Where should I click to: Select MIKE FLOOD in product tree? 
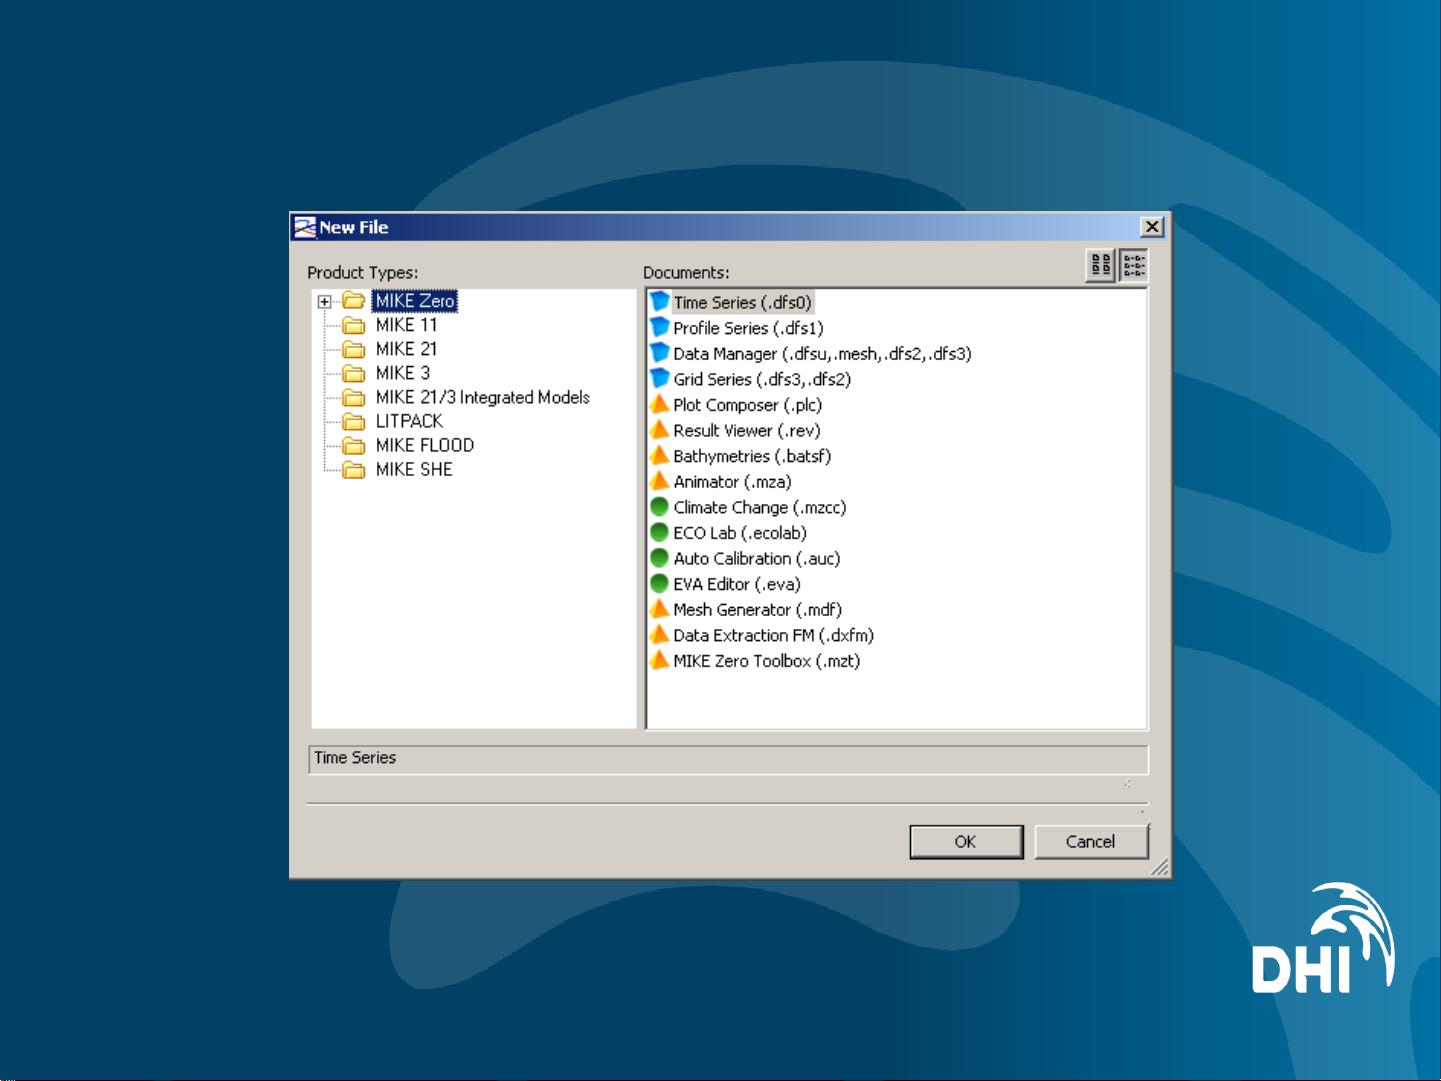[x=424, y=445]
